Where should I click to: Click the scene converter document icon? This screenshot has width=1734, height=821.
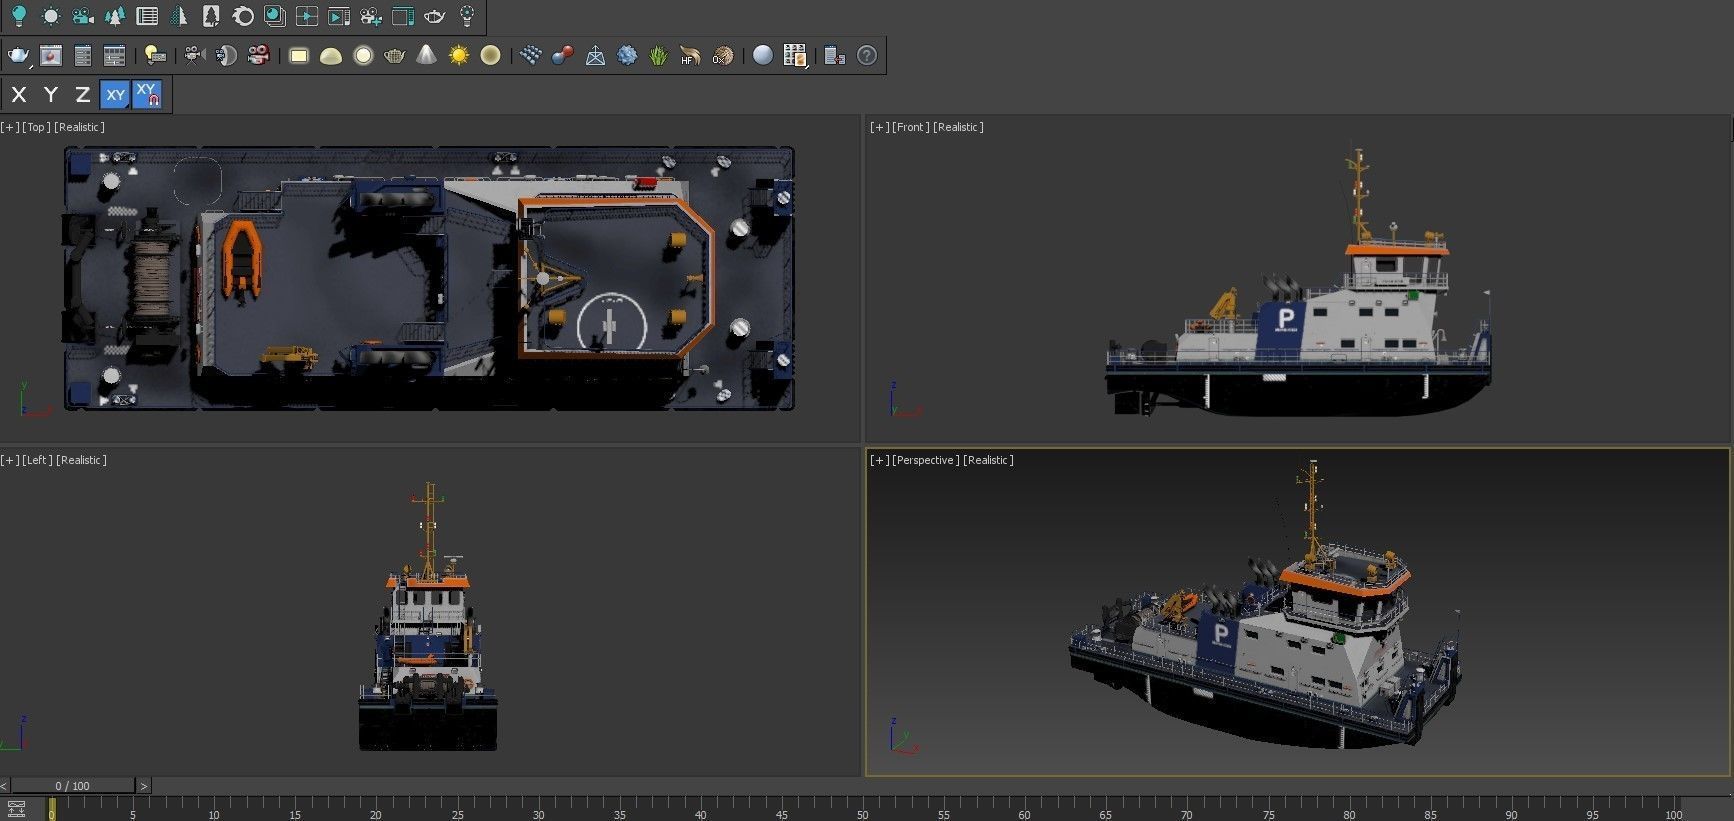pyautogui.click(x=835, y=56)
